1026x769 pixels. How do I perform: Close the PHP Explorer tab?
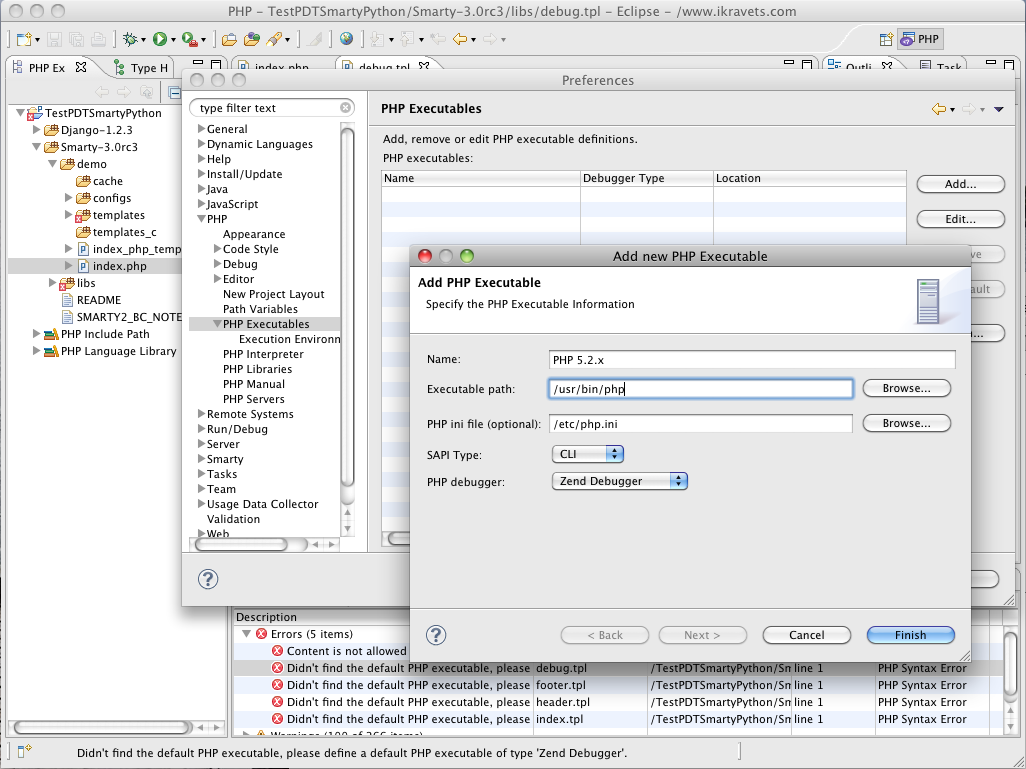[x=81, y=67]
